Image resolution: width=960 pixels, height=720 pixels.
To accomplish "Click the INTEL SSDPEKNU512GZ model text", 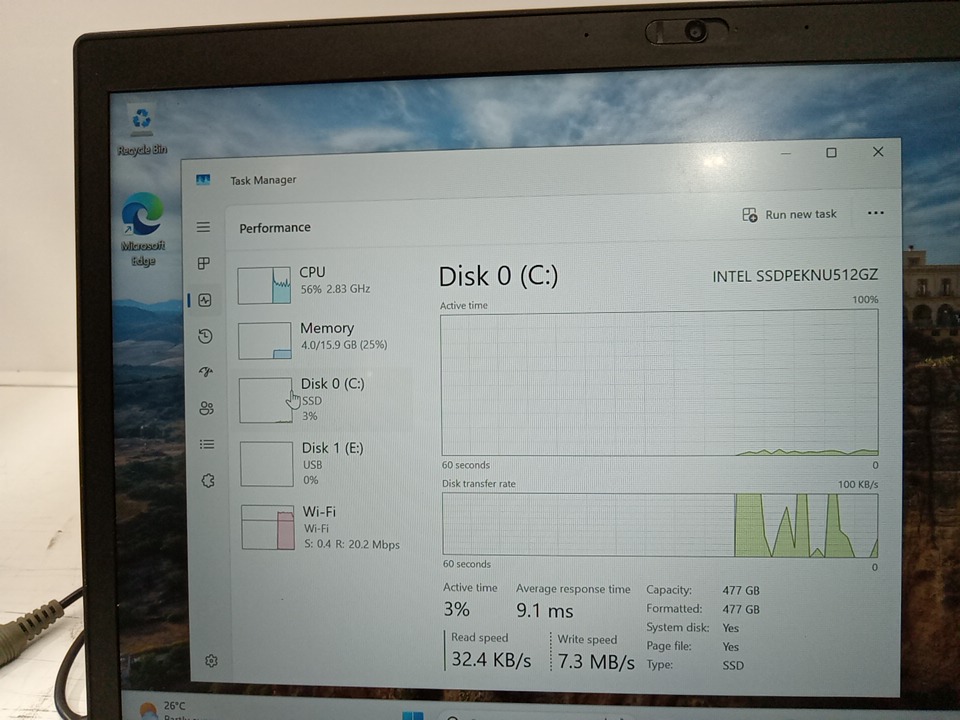I will coord(795,276).
